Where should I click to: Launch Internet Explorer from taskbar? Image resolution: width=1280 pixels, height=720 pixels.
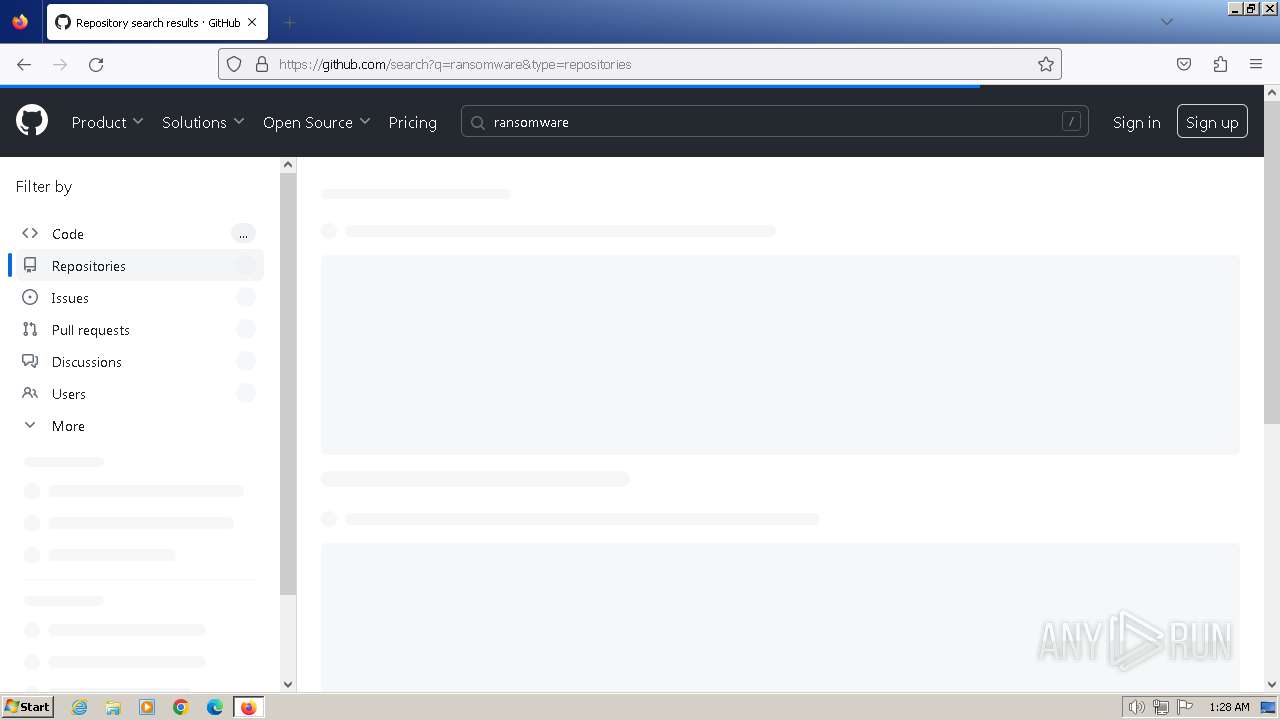click(x=79, y=707)
